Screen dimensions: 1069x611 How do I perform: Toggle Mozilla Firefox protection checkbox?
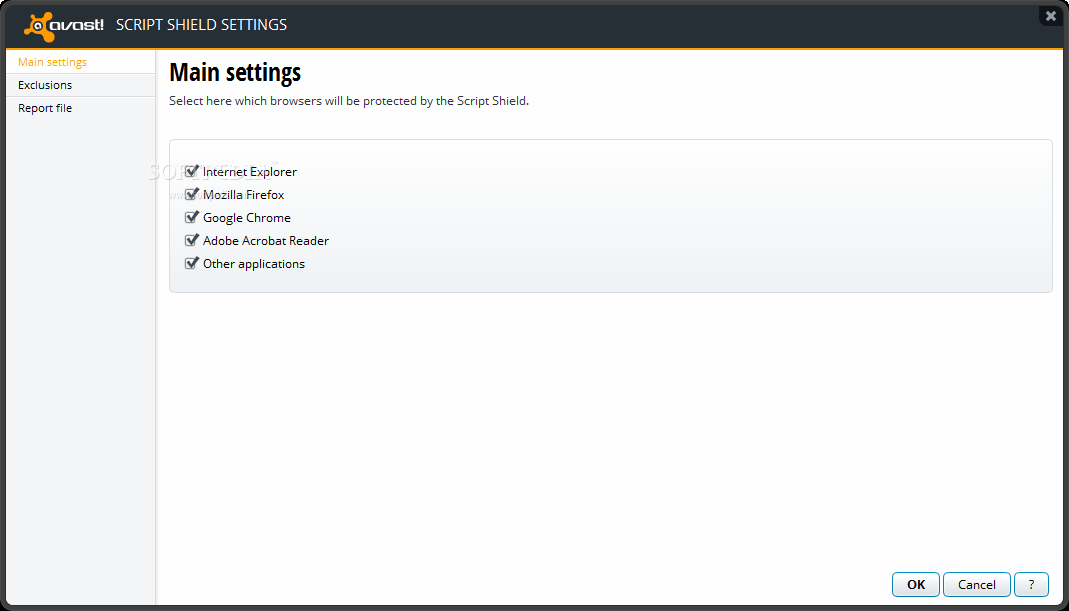[x=192, y=194]
